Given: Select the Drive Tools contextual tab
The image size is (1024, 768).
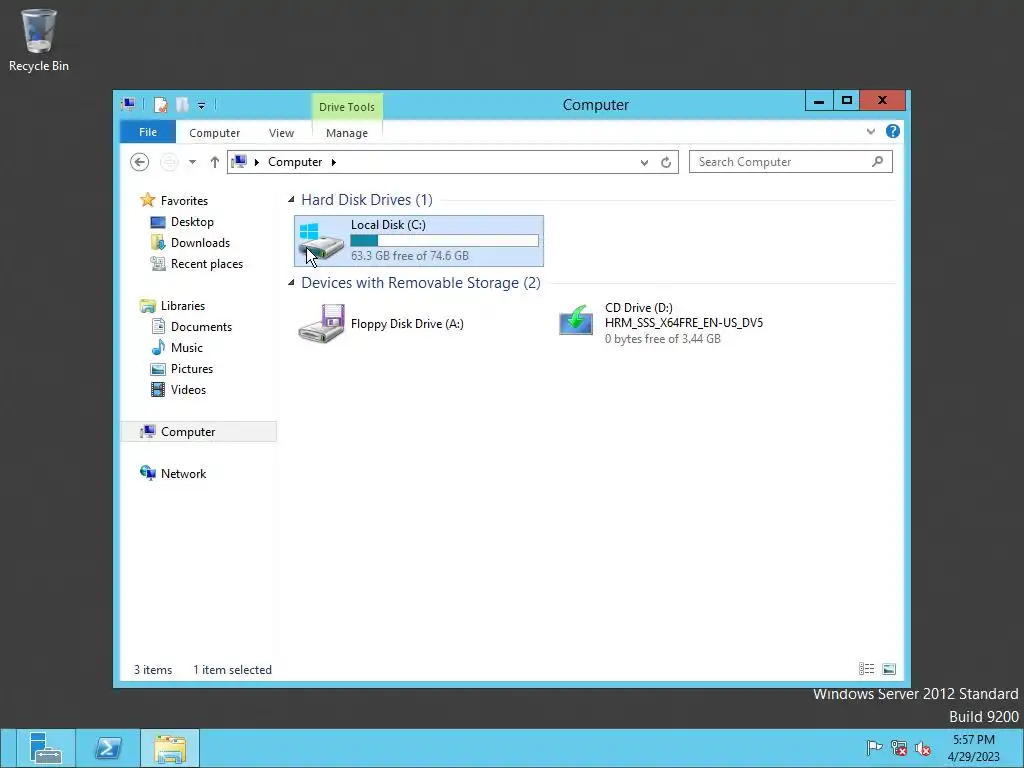Looking at the screenshot, I should click(x=347, y=106).
